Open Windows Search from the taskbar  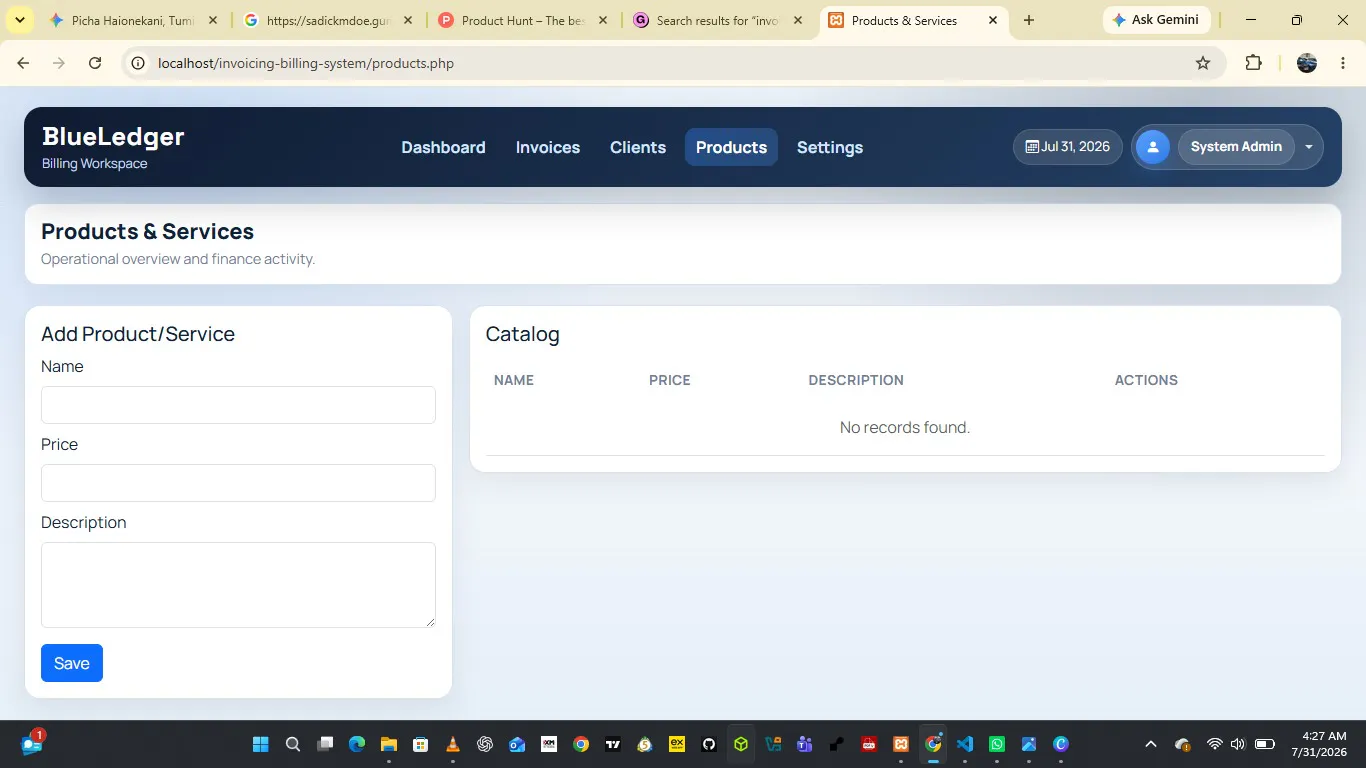(293, 744)
